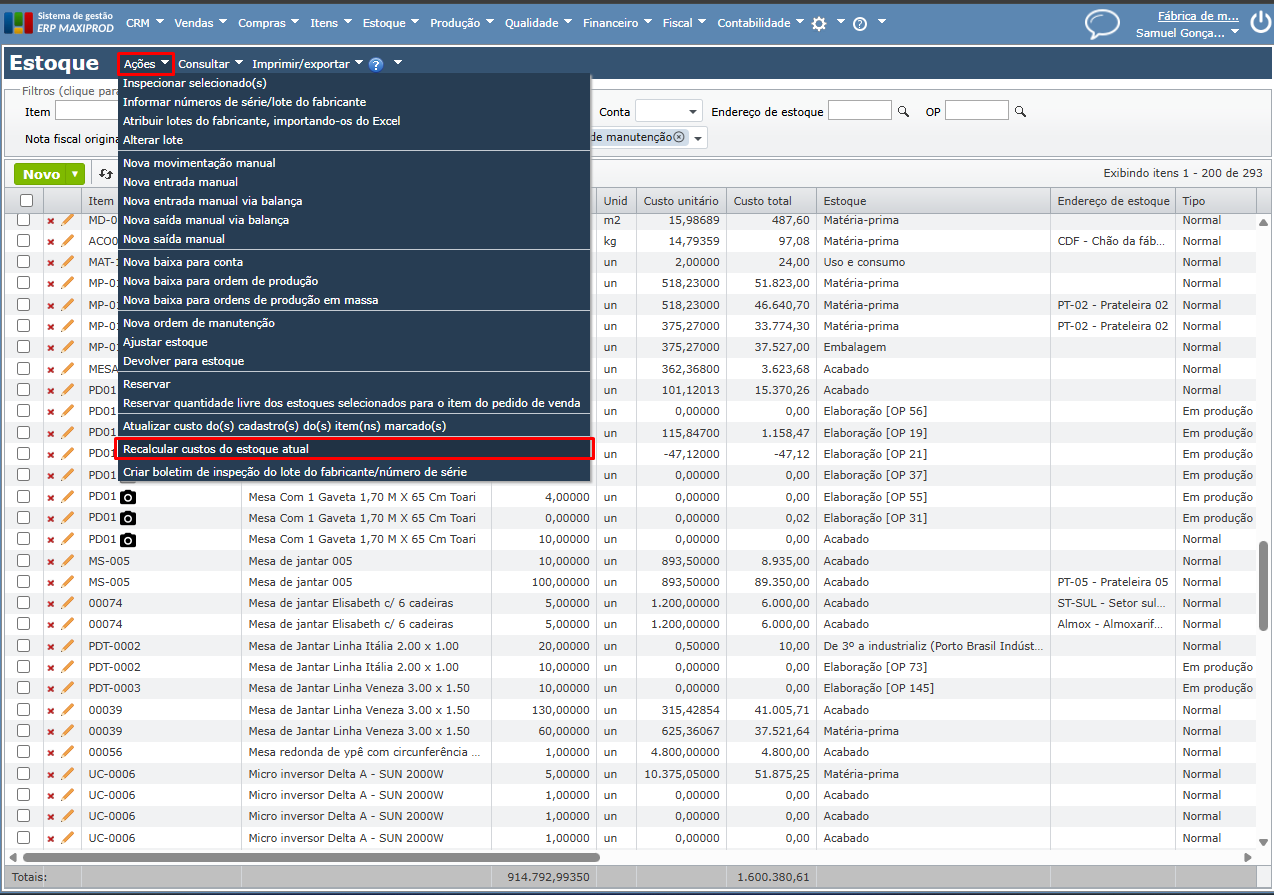This screenshot has width=1274, height=895.
Task: Open the camera photo icon on first PD01 row
Action: pos(128,497)
